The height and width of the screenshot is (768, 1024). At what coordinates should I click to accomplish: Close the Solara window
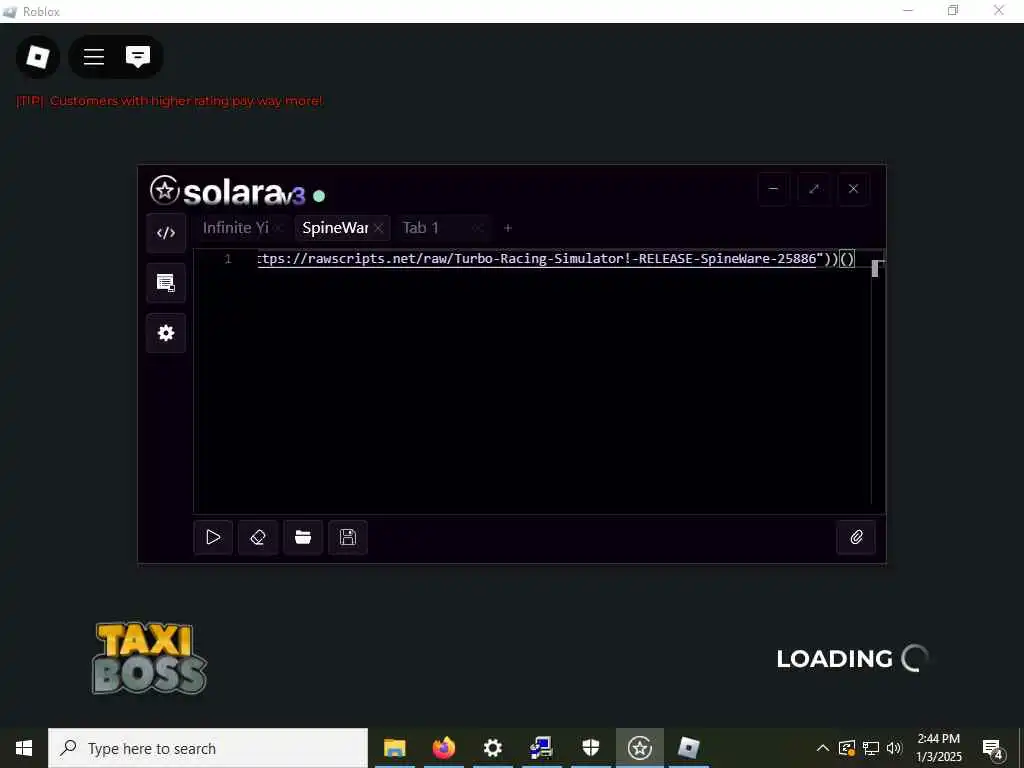854,189
